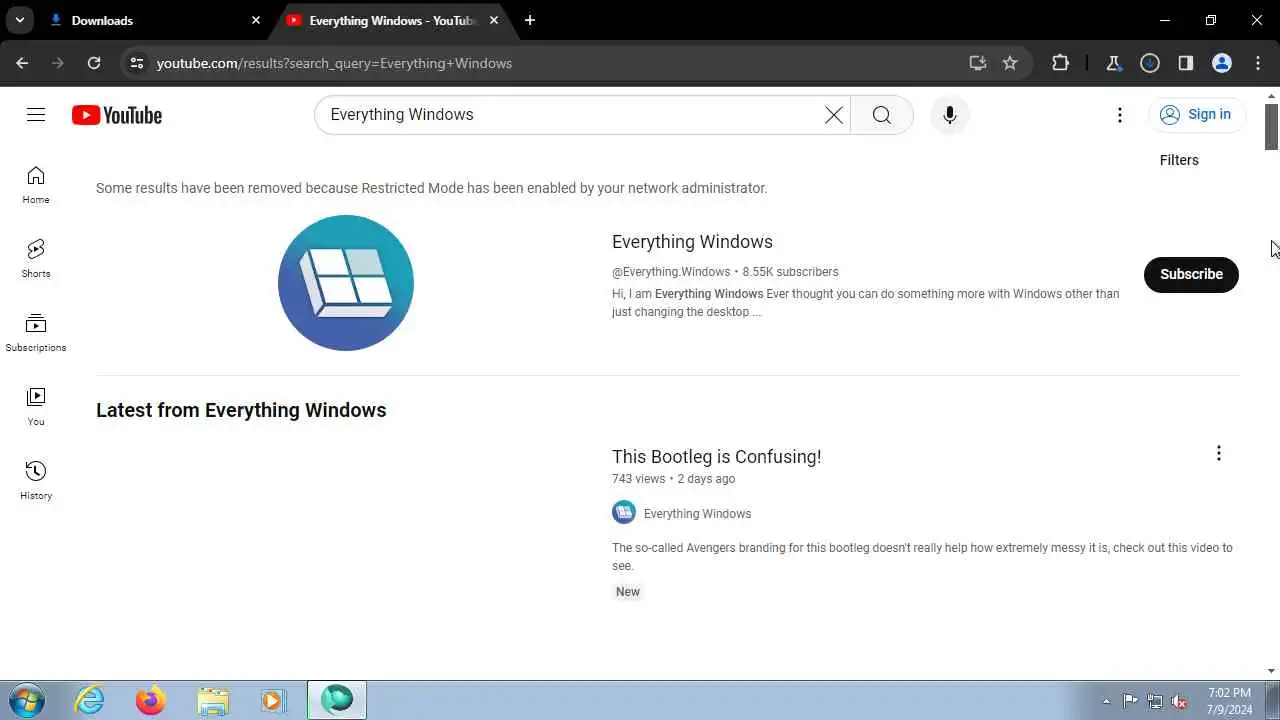Screen dimensions: 1280x720
Task: Click the network tray icon
Action: coord(1155,701)
